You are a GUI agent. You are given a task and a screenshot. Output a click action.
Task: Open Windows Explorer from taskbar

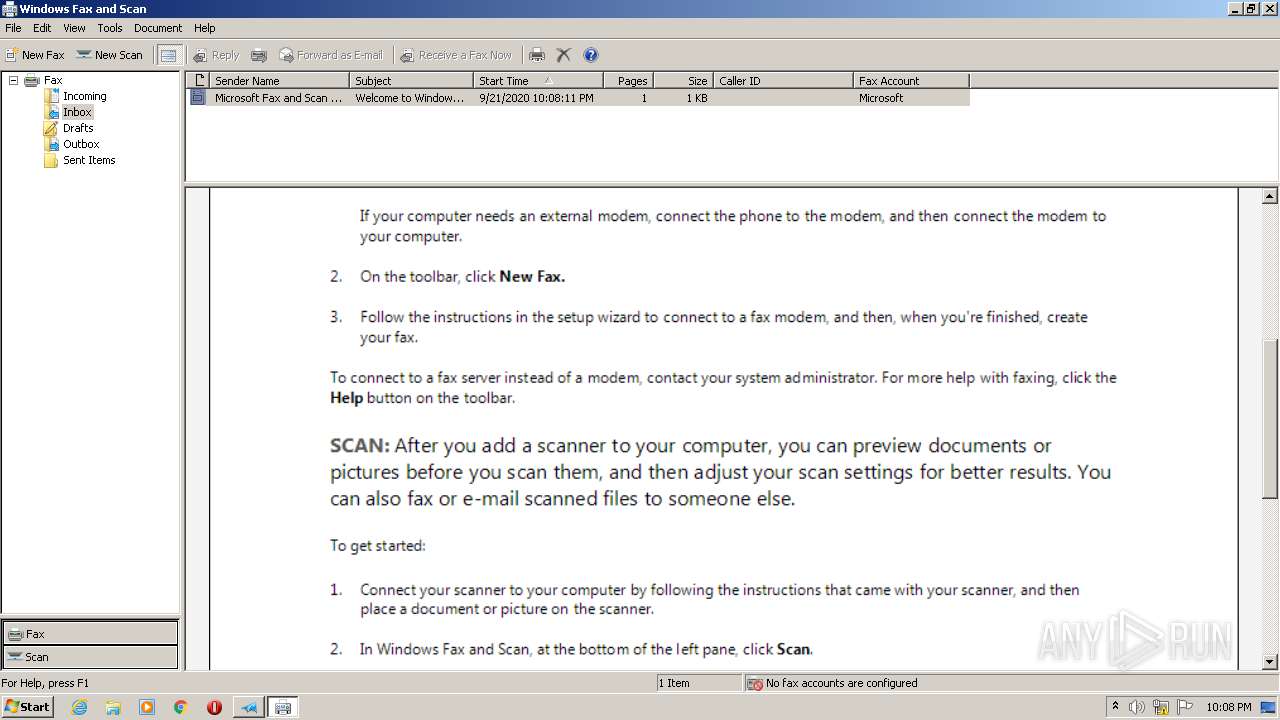point(113,707)
